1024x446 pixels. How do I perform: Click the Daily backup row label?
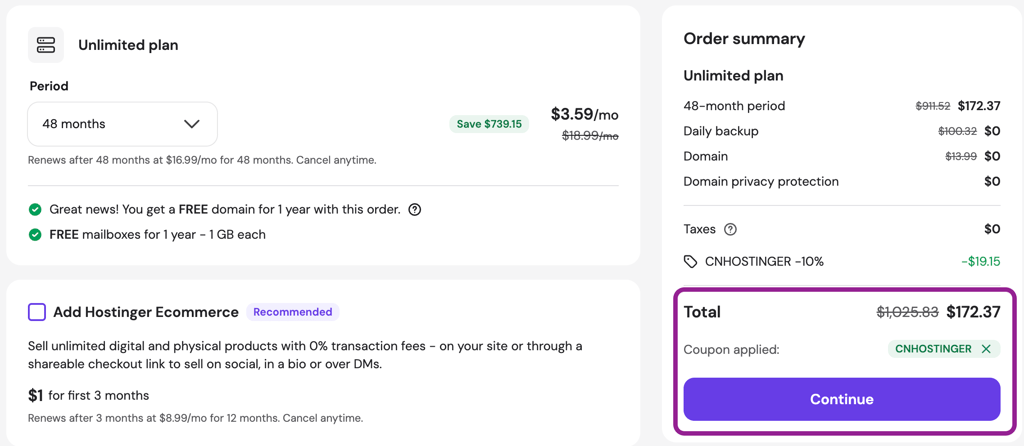721,131
